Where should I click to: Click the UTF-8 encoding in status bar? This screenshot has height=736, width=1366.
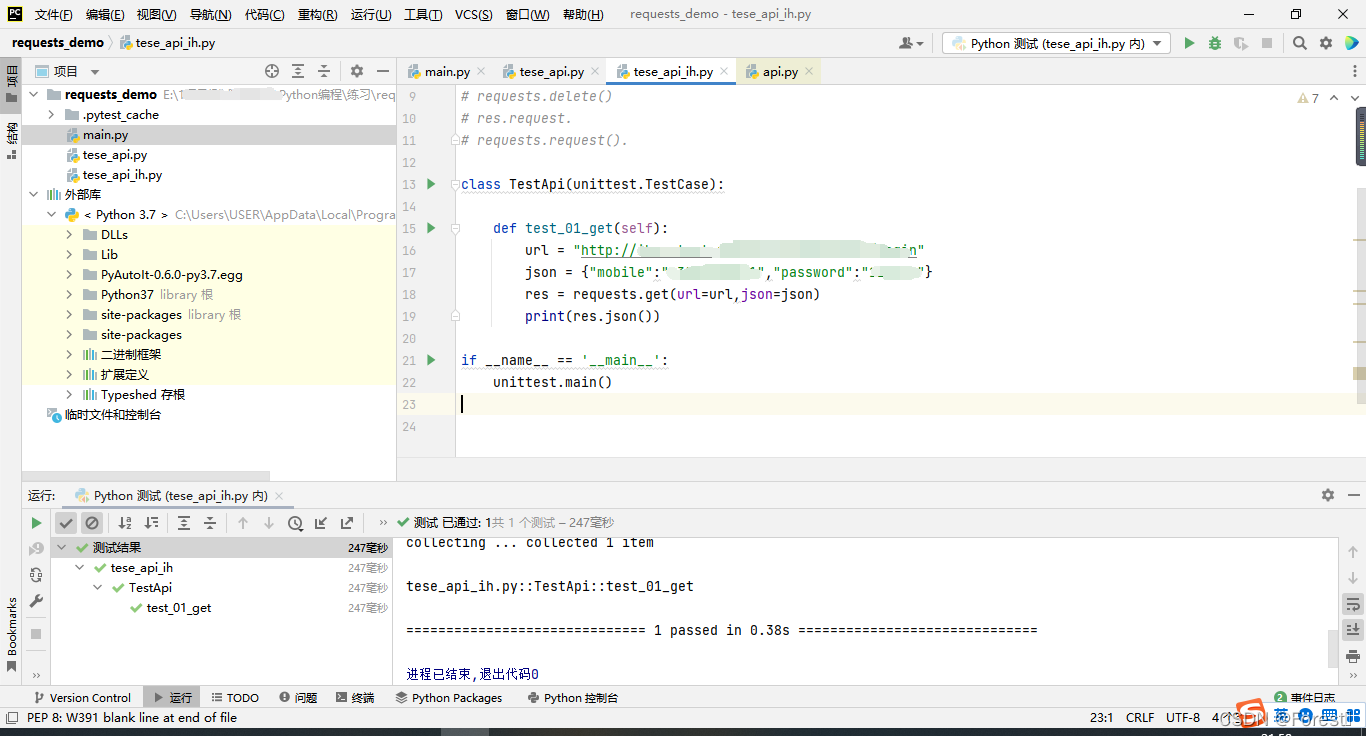[x=1183, y=717]
